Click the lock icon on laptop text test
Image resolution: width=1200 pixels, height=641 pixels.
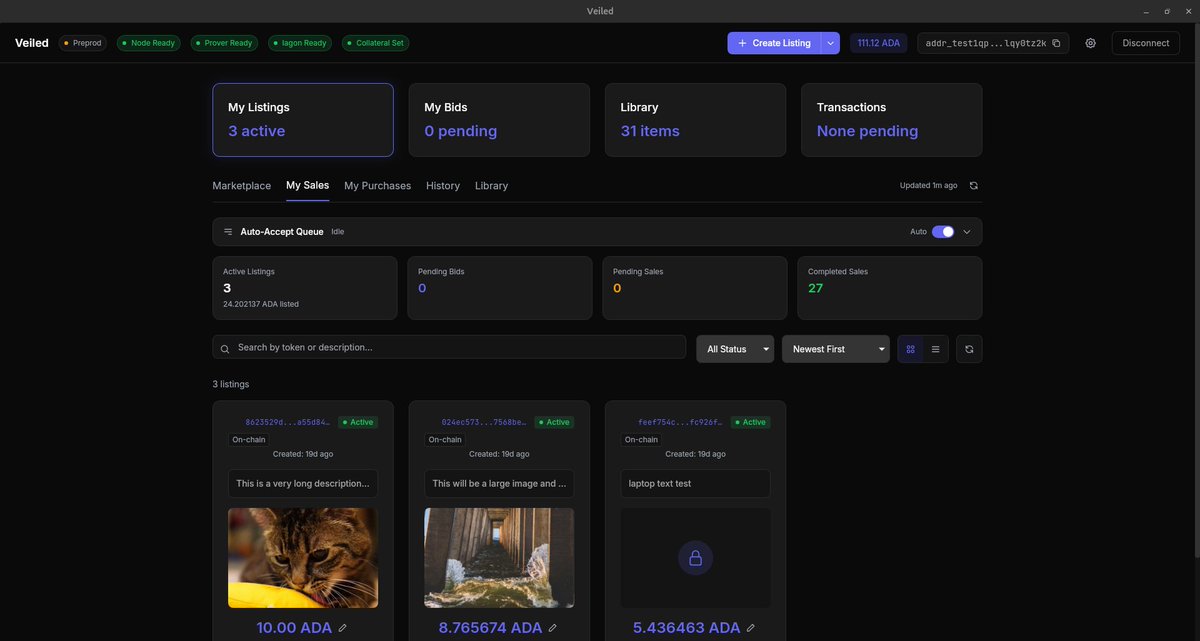click(695, 558)
